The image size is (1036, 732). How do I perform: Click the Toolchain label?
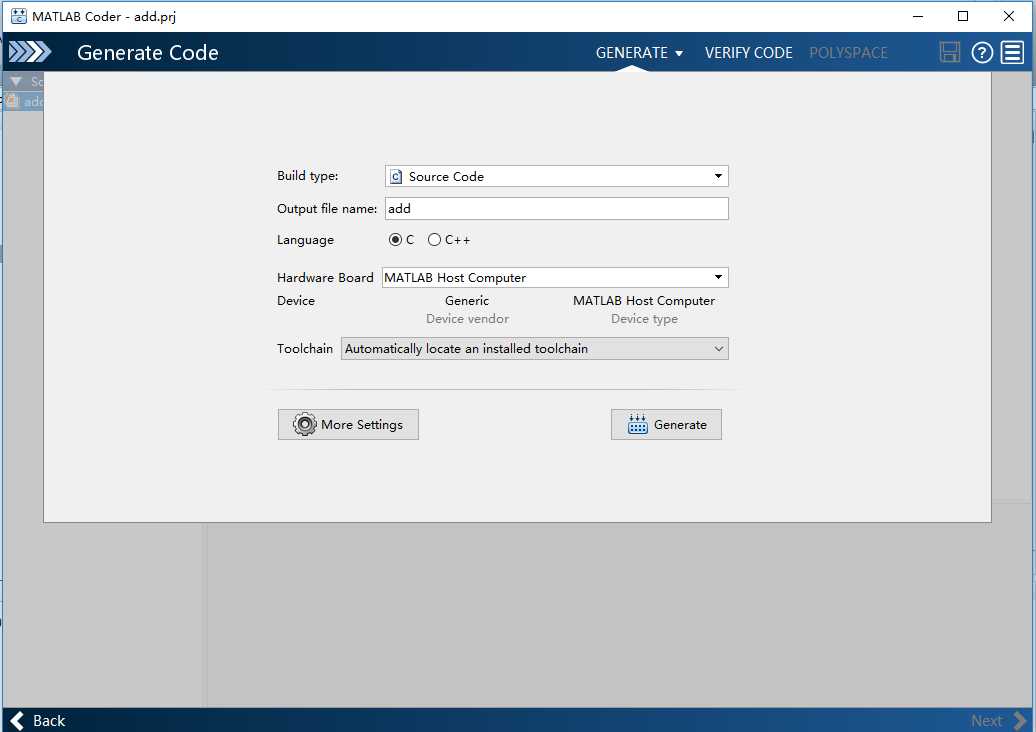point(305,348)
